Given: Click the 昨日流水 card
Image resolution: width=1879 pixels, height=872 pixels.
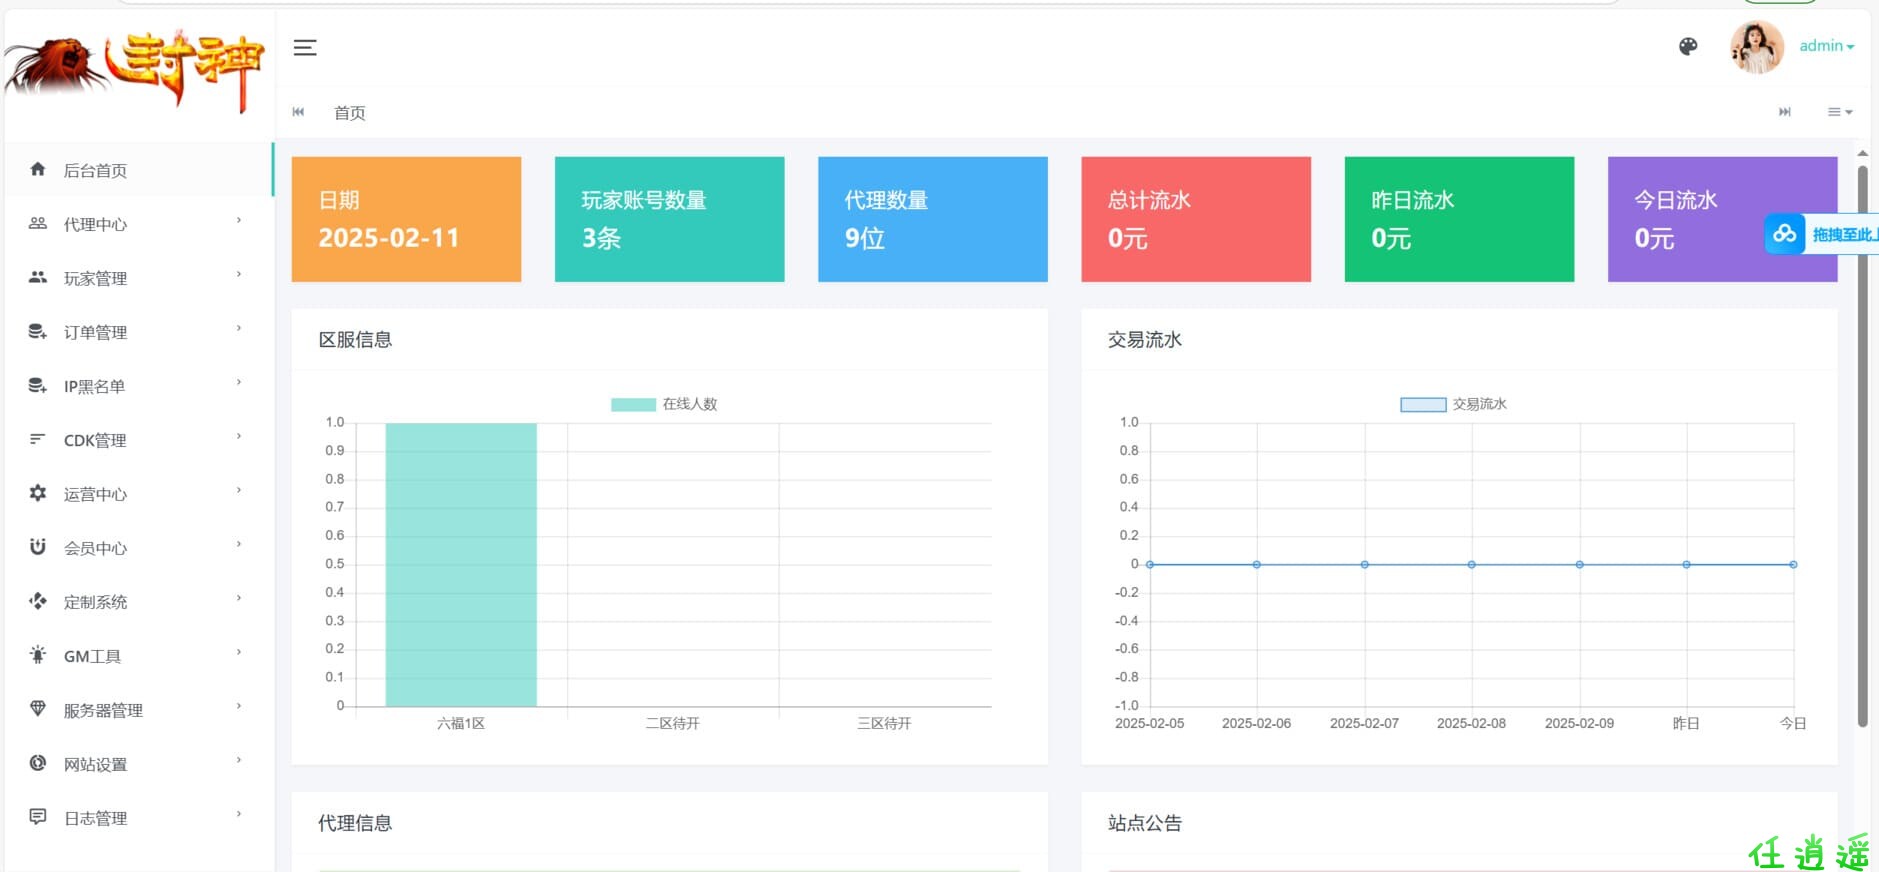Looking at the screenshot, I should click(x=1459, y=219).
